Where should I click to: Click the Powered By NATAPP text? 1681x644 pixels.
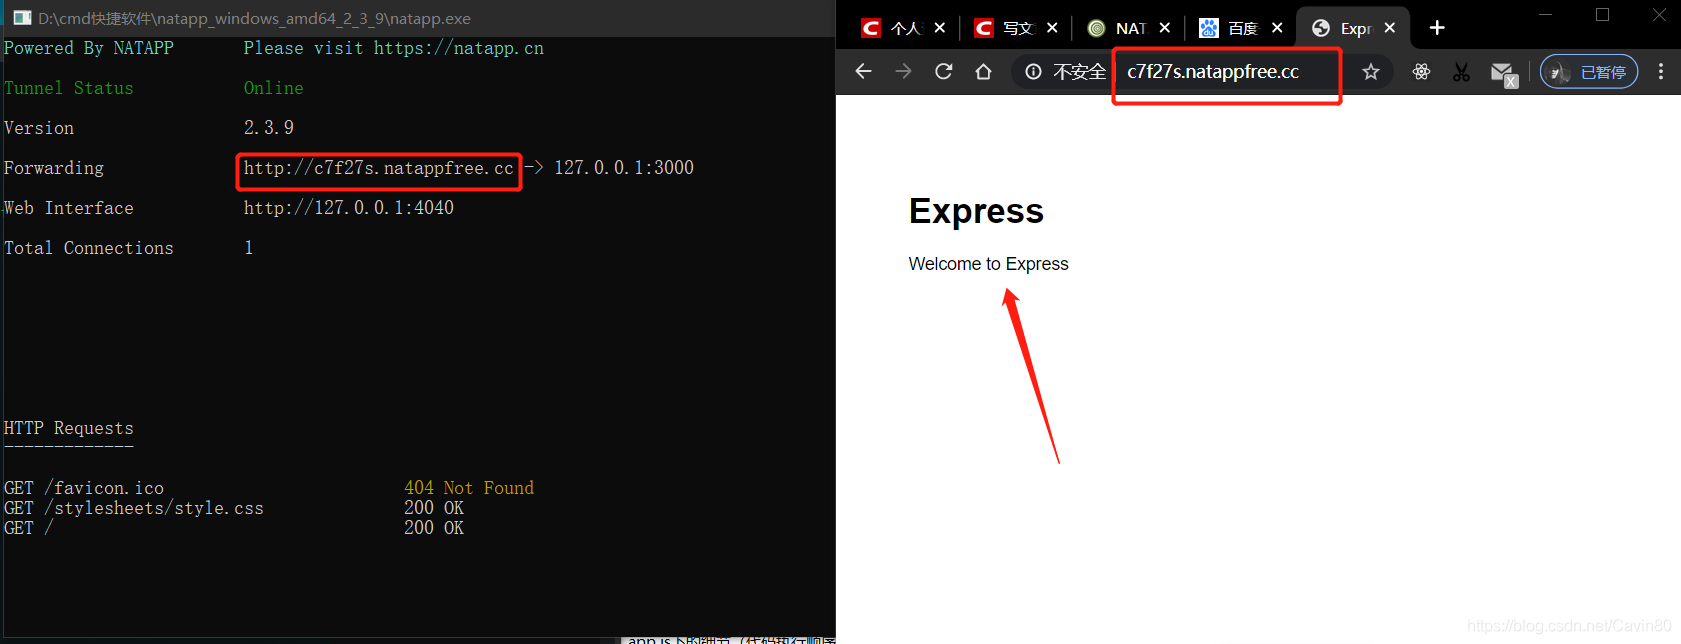(x=89, y=48)
